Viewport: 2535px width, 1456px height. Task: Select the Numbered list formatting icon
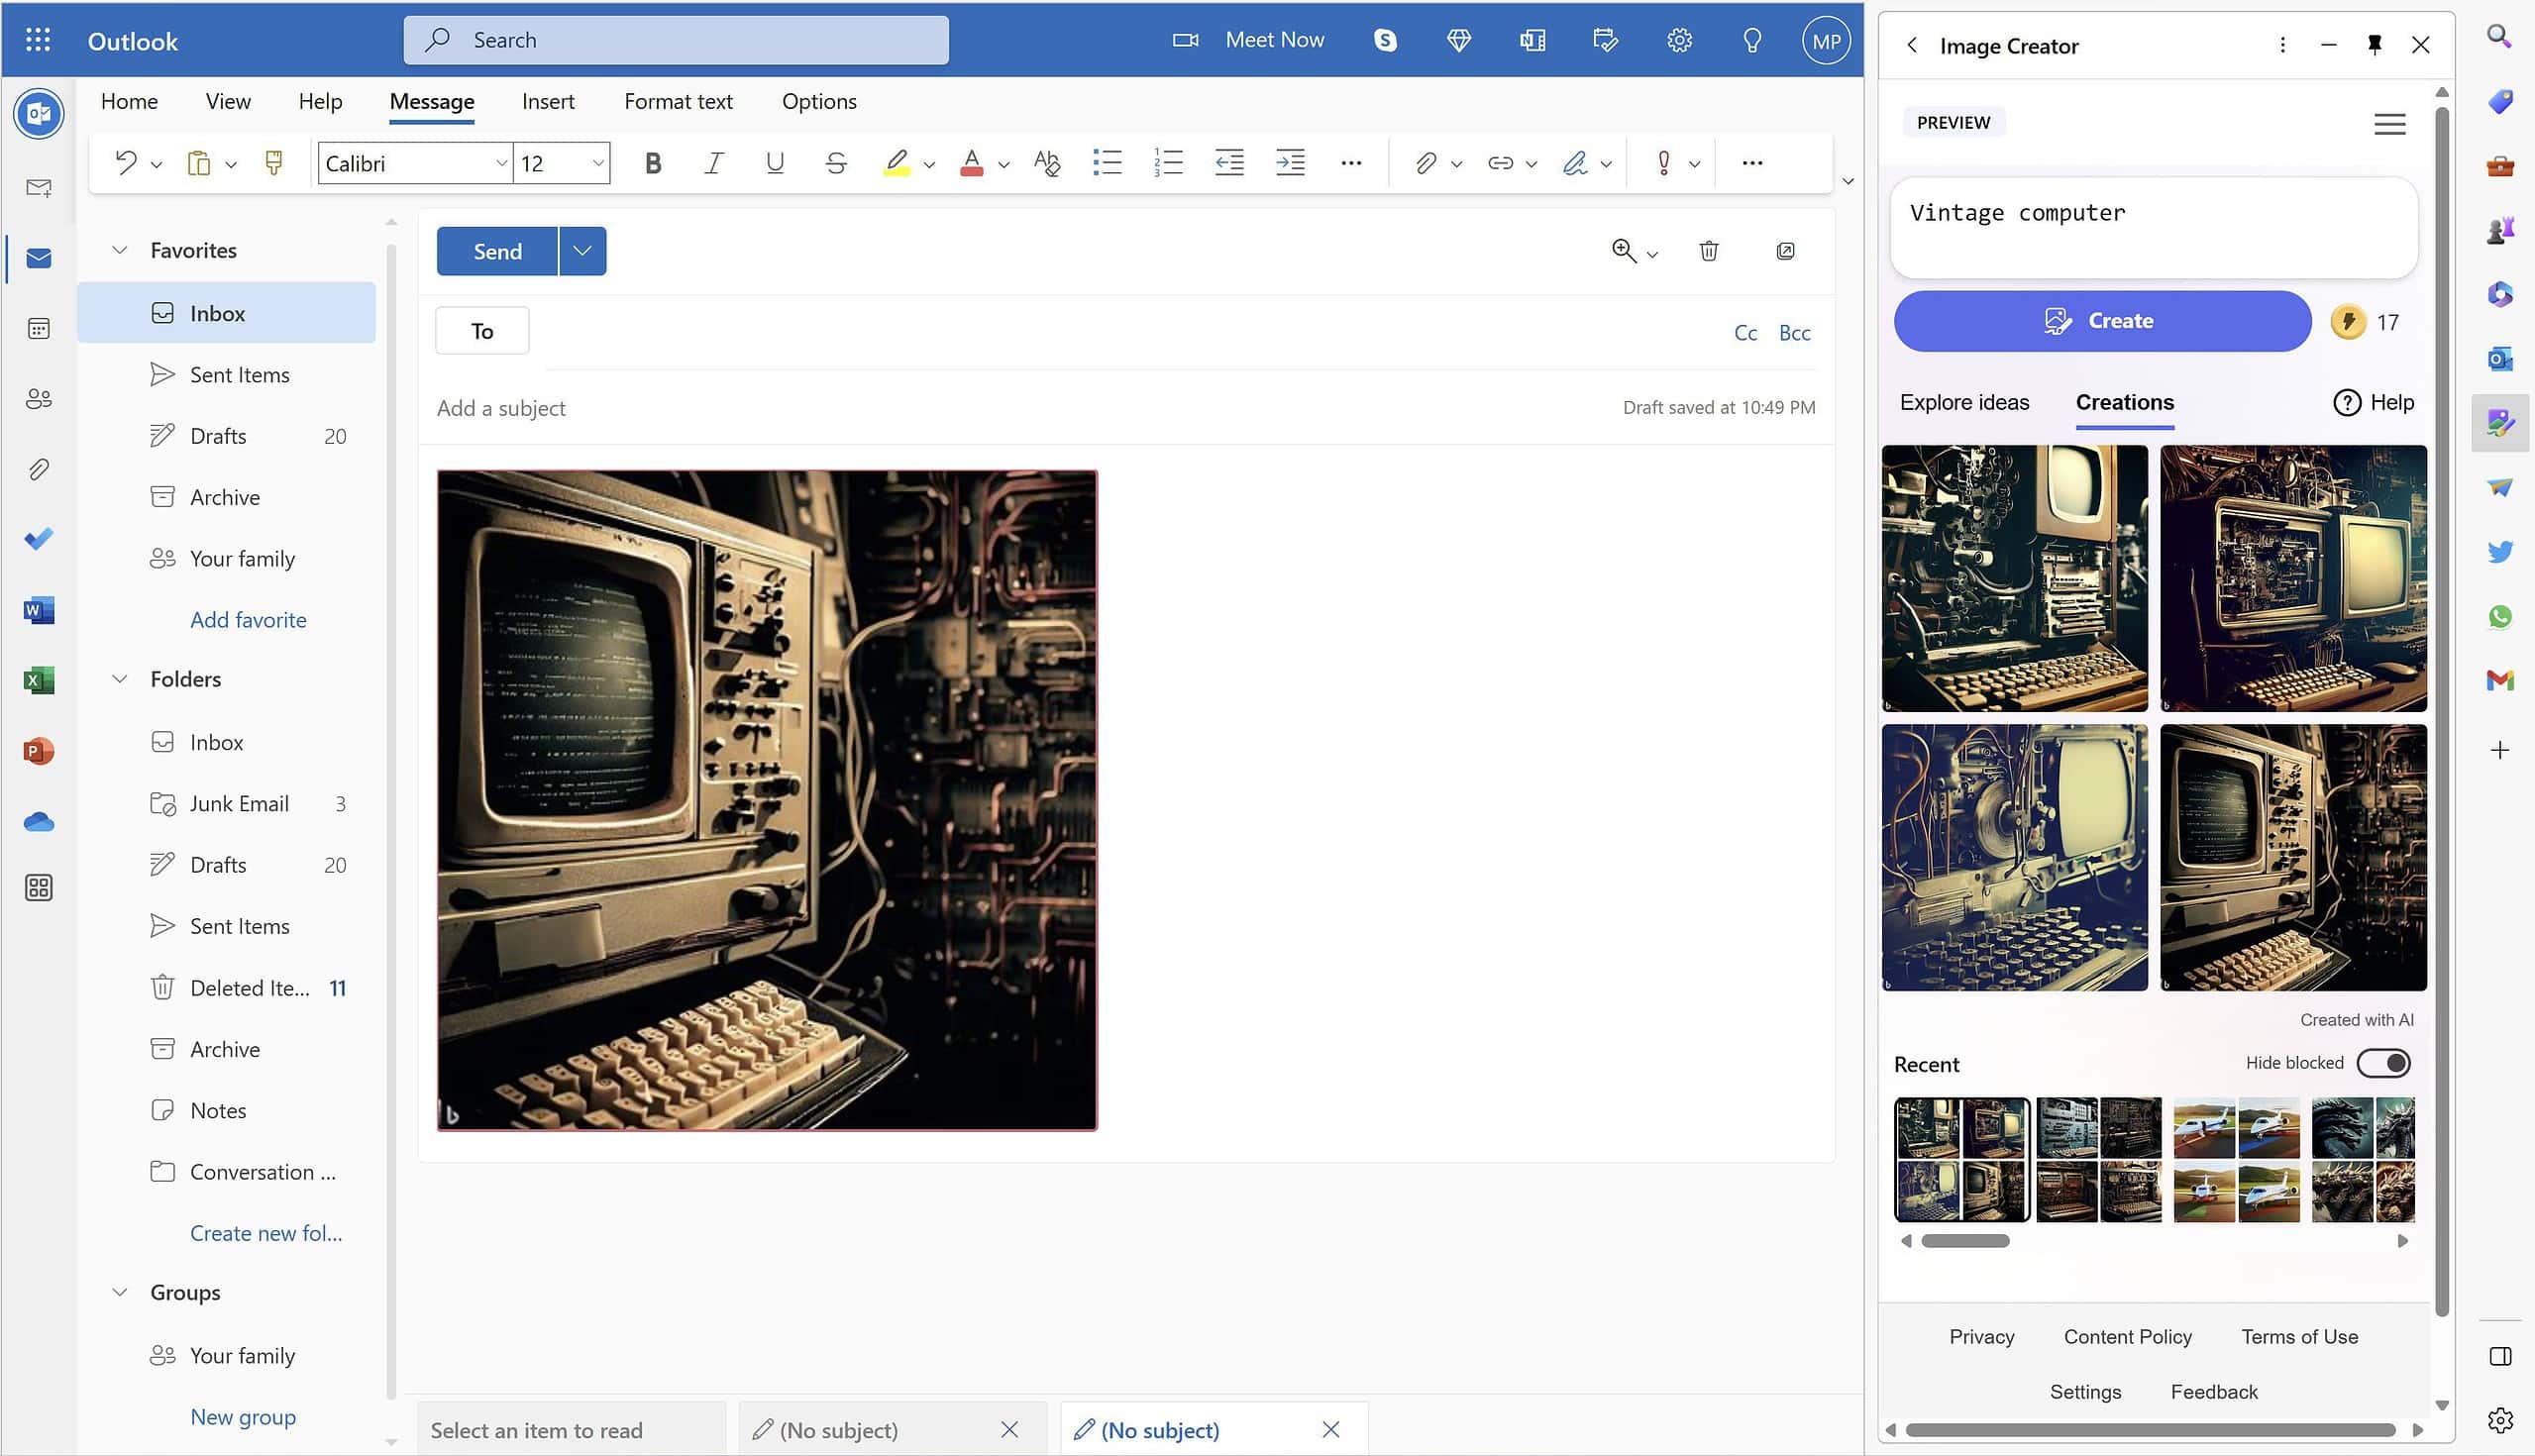click(1167, 162)
